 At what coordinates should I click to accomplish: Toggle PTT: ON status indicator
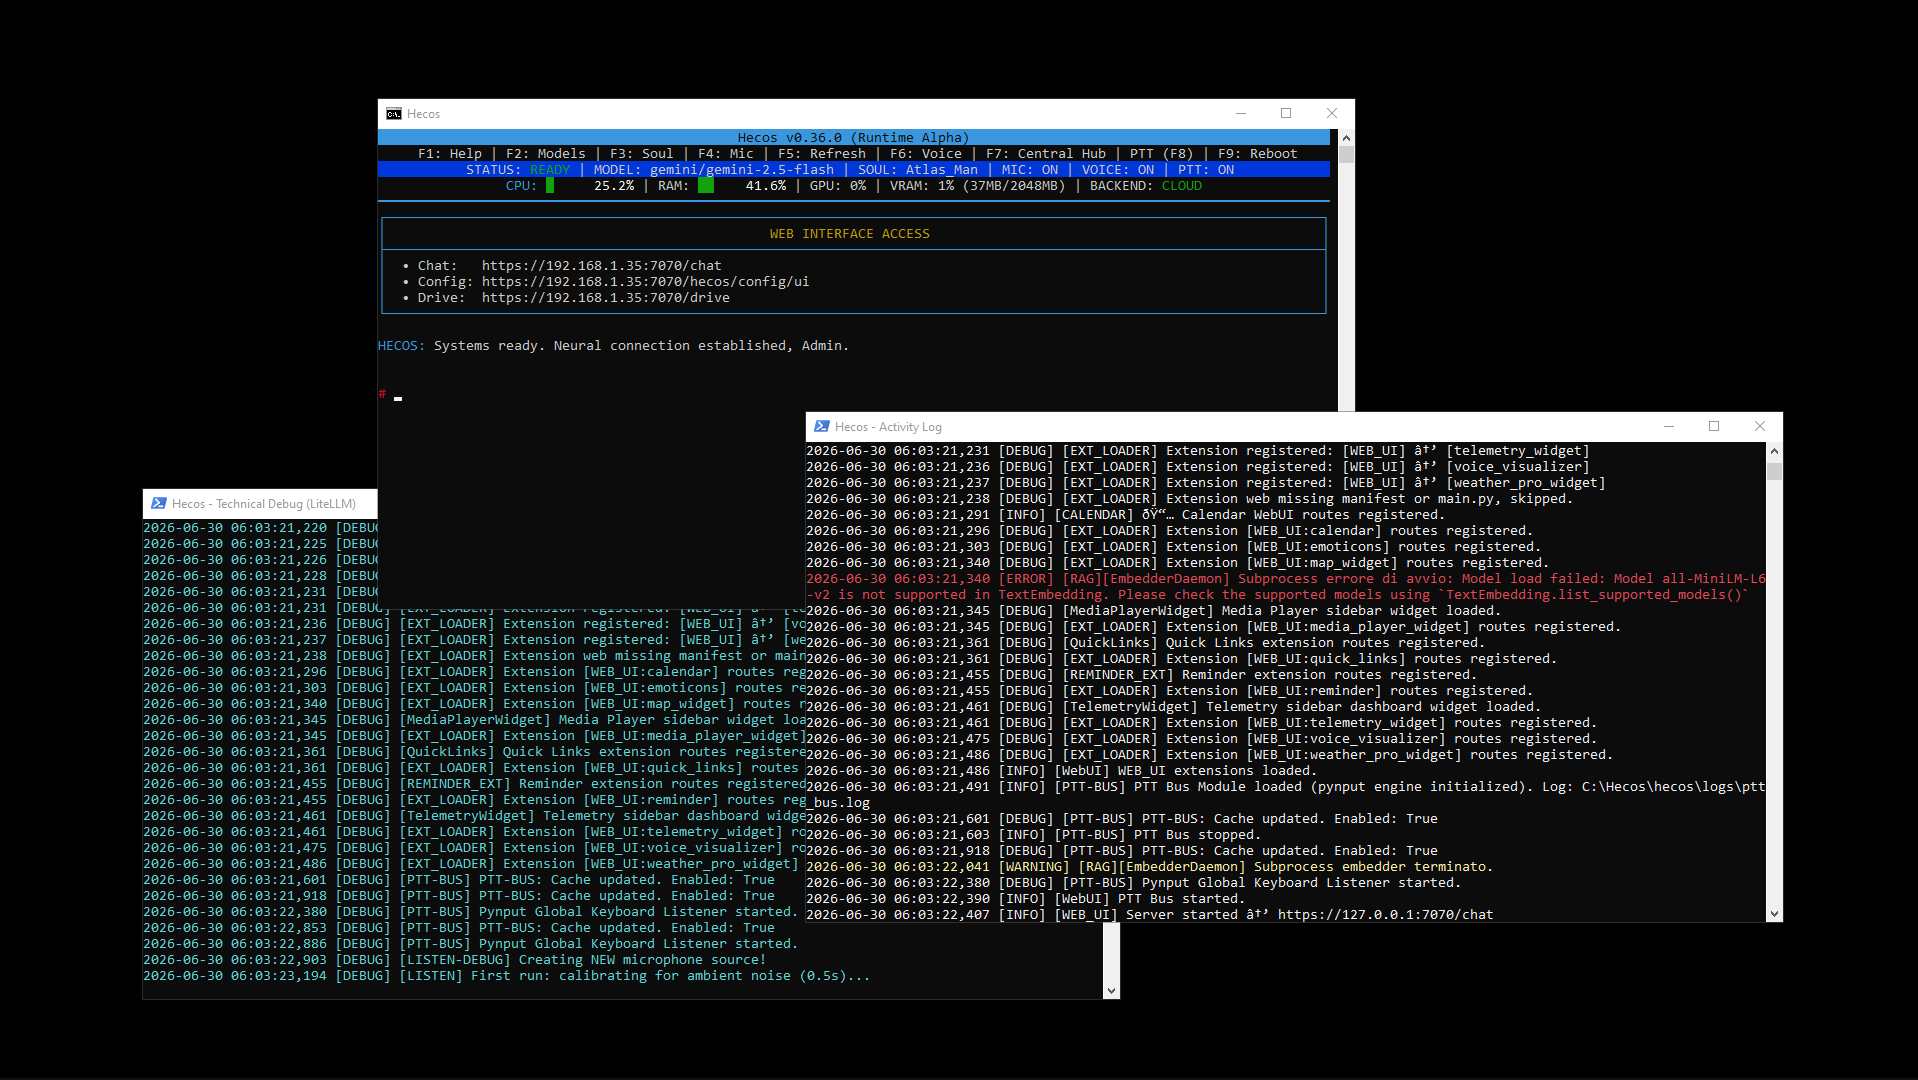point(1206,170)
